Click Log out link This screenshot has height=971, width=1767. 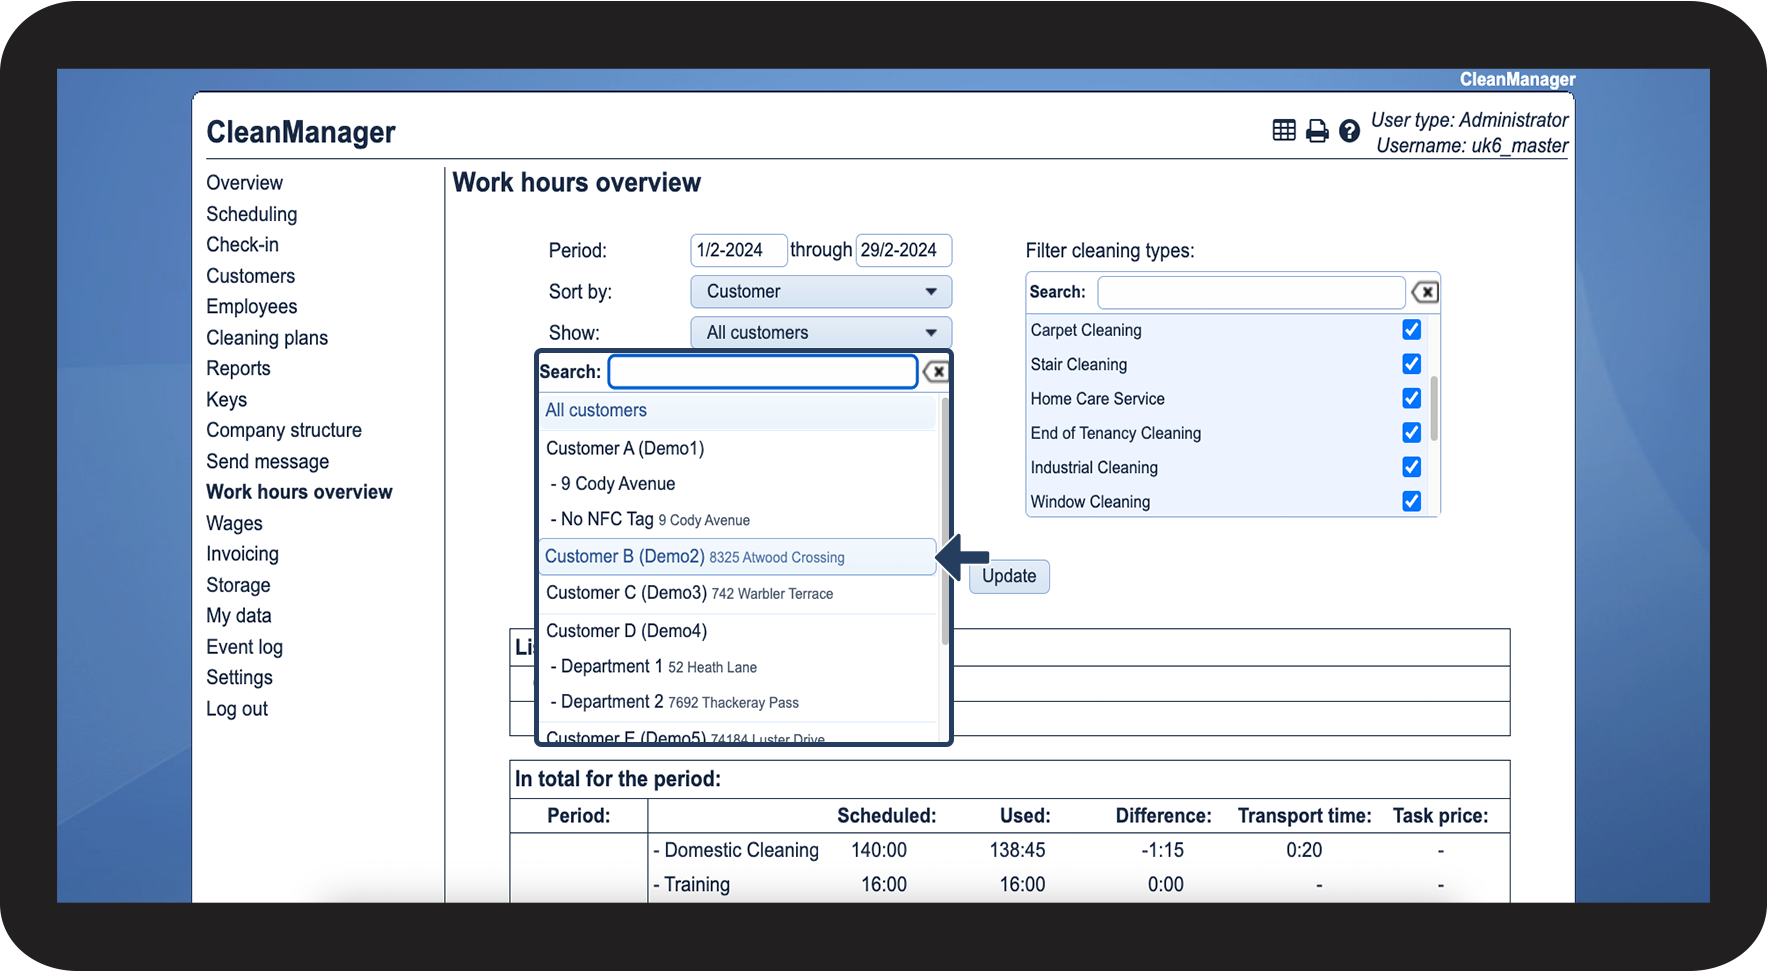(237, 709)
